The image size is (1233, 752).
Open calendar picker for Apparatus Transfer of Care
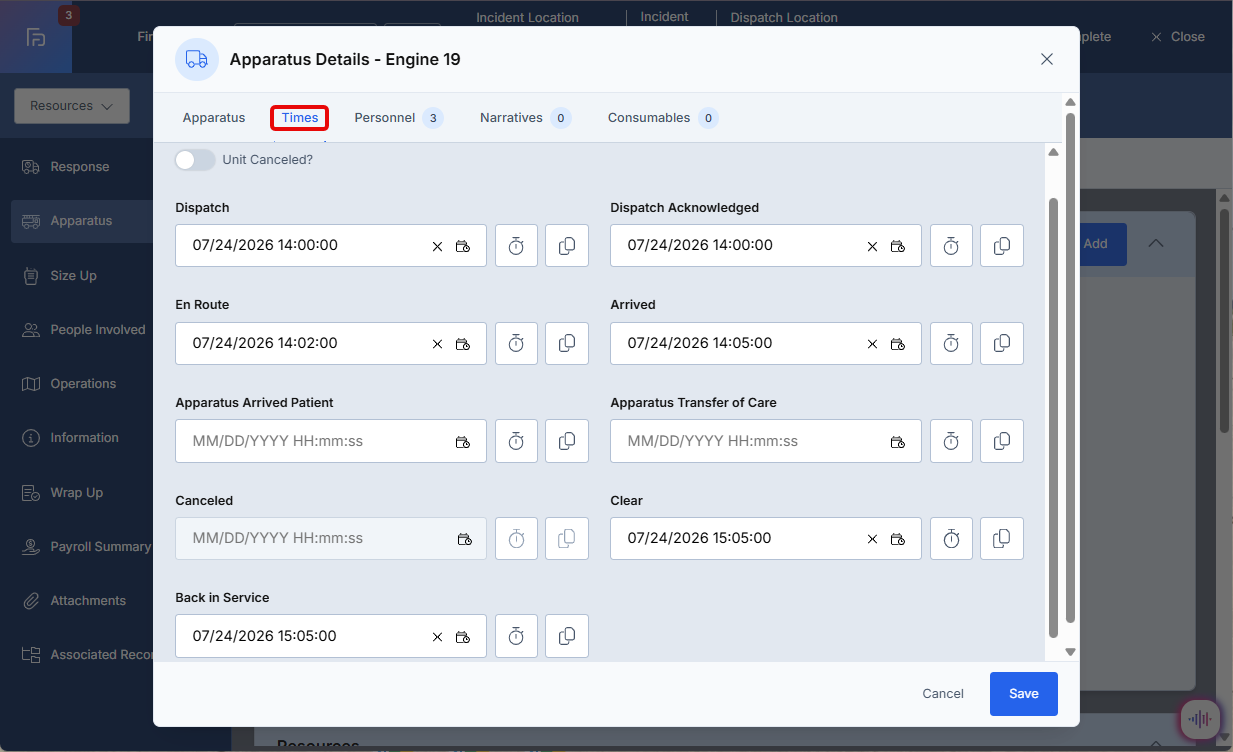898,442
